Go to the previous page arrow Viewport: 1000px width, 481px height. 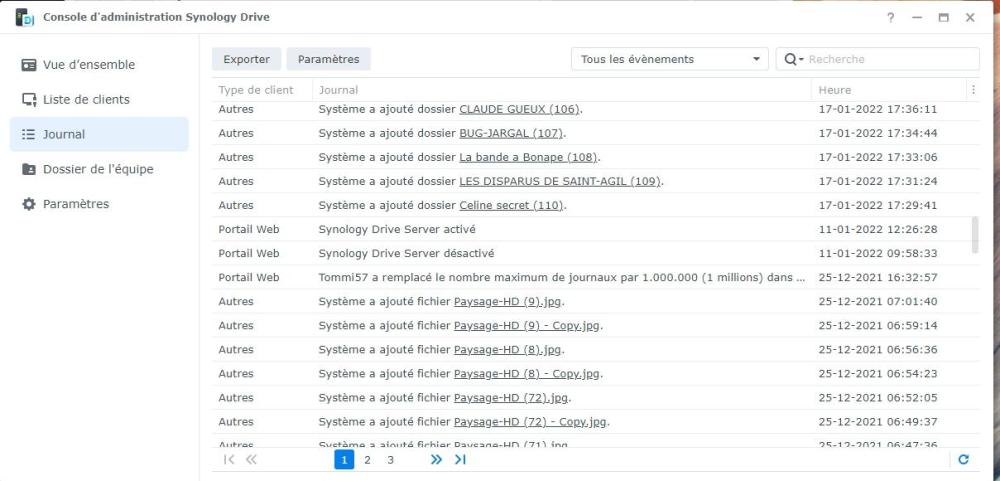(x=251, y=459)
